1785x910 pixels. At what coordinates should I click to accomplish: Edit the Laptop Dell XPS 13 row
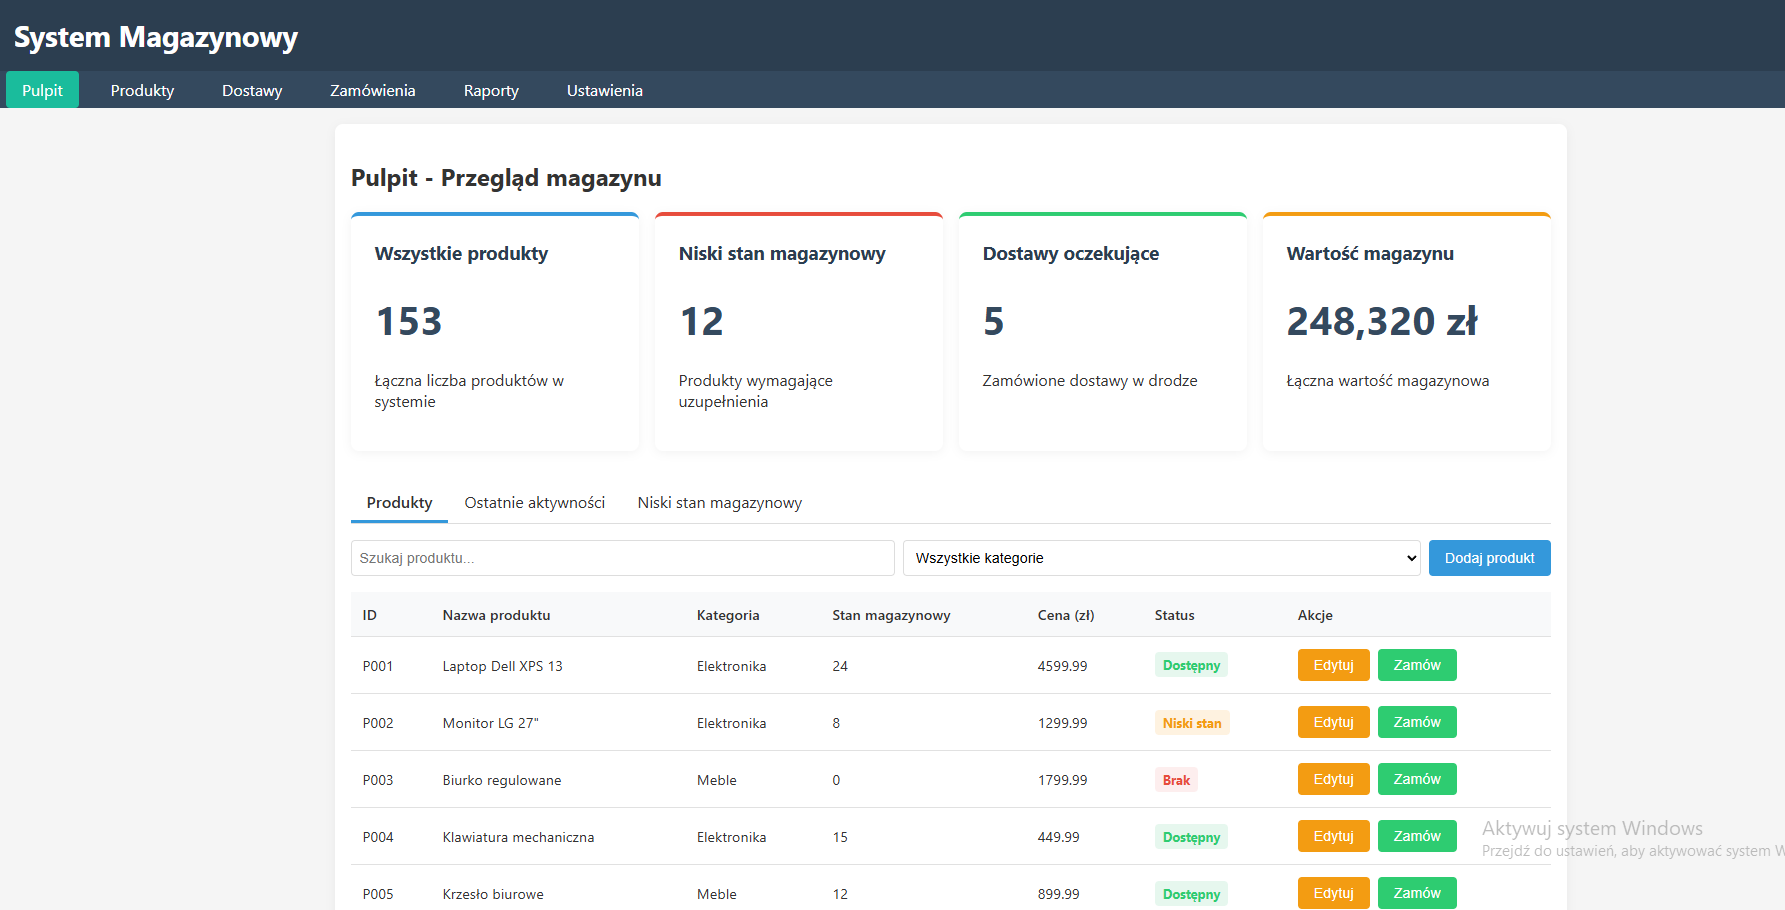tap(1333, 665)
